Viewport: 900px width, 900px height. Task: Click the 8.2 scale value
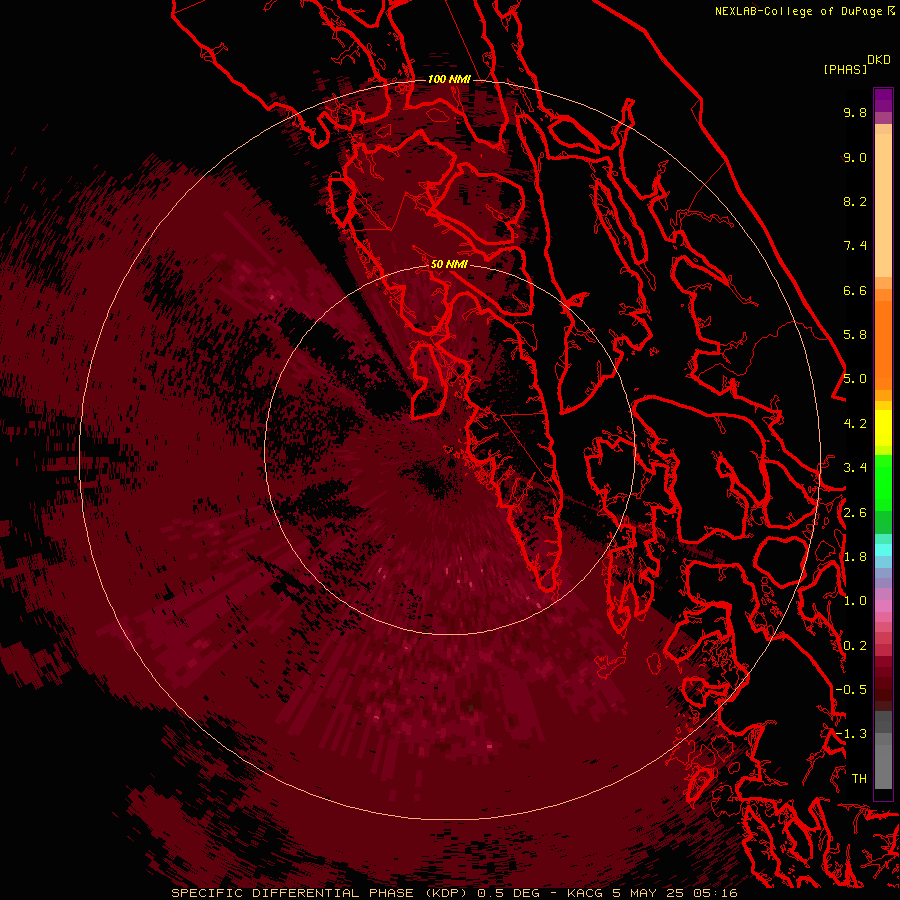point(855,201)
